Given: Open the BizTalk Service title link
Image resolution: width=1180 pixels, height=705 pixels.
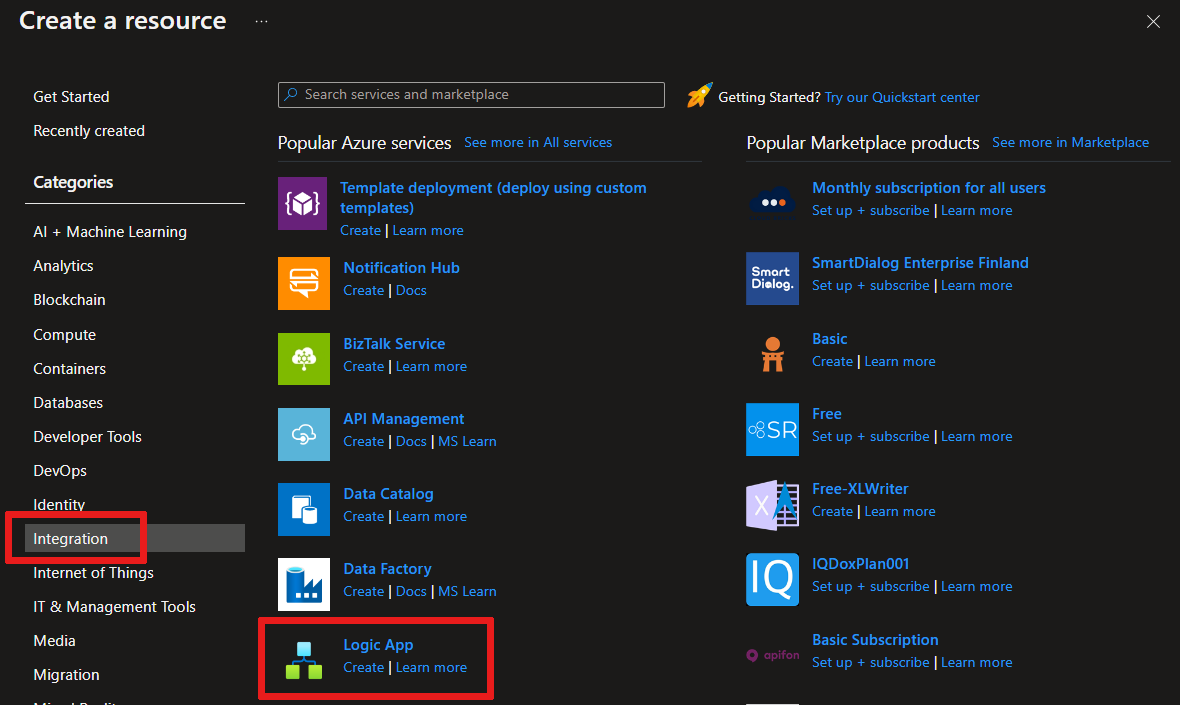Looking at the screenshot, I should coord(394,344).
